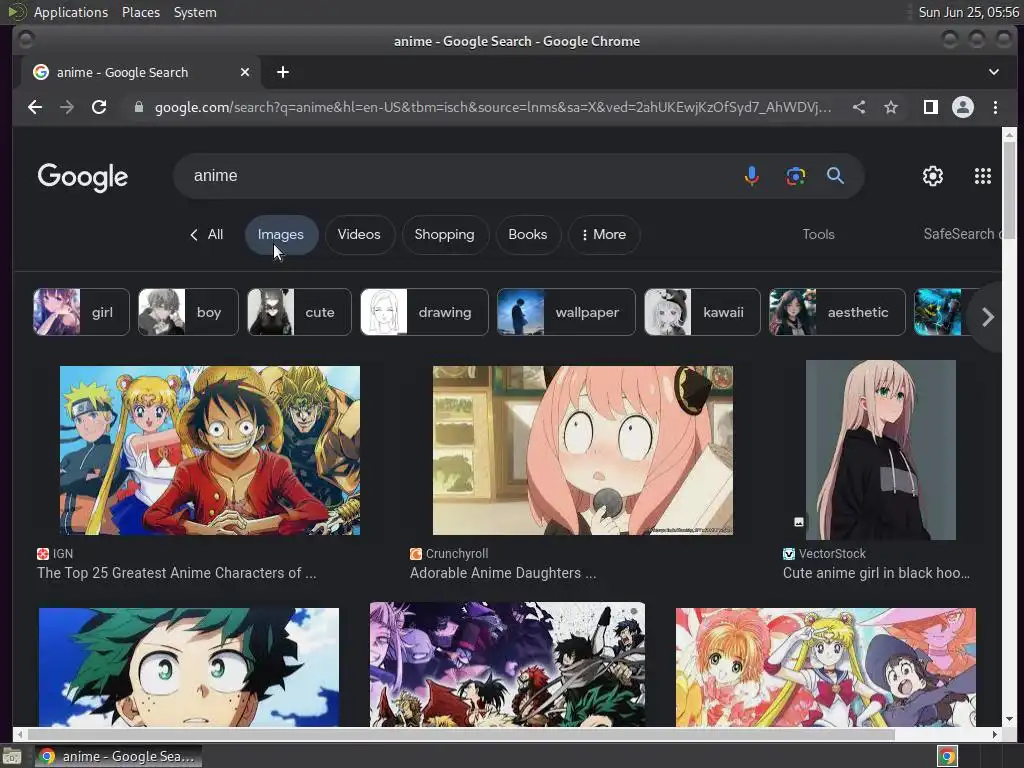Click the scroll-down arrow of vertical scrollbar
The width and height of the screenshot is (1024, 768).
point(1009,719)
